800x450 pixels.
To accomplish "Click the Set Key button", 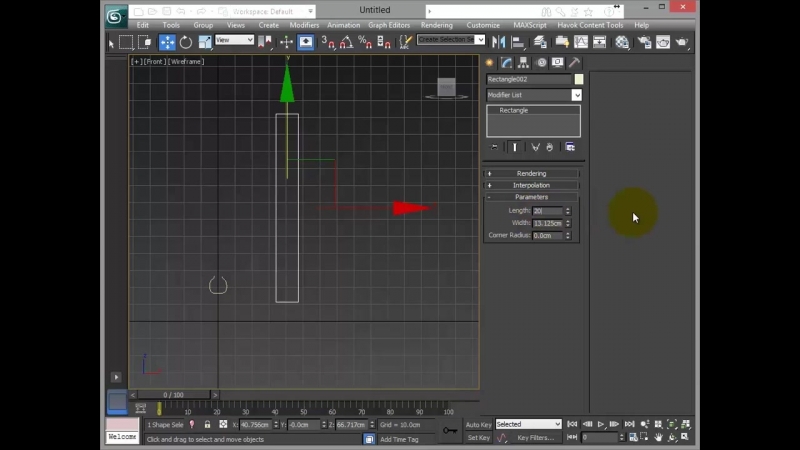I will coord(479,438).
